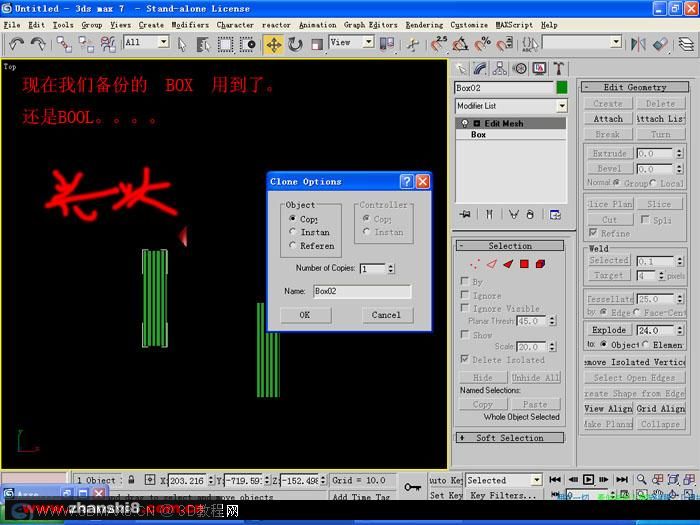The height and width of the screenshot is (525, 700).
Task: Choose Polygon sub-object selection icon
Action: (524, 264)
